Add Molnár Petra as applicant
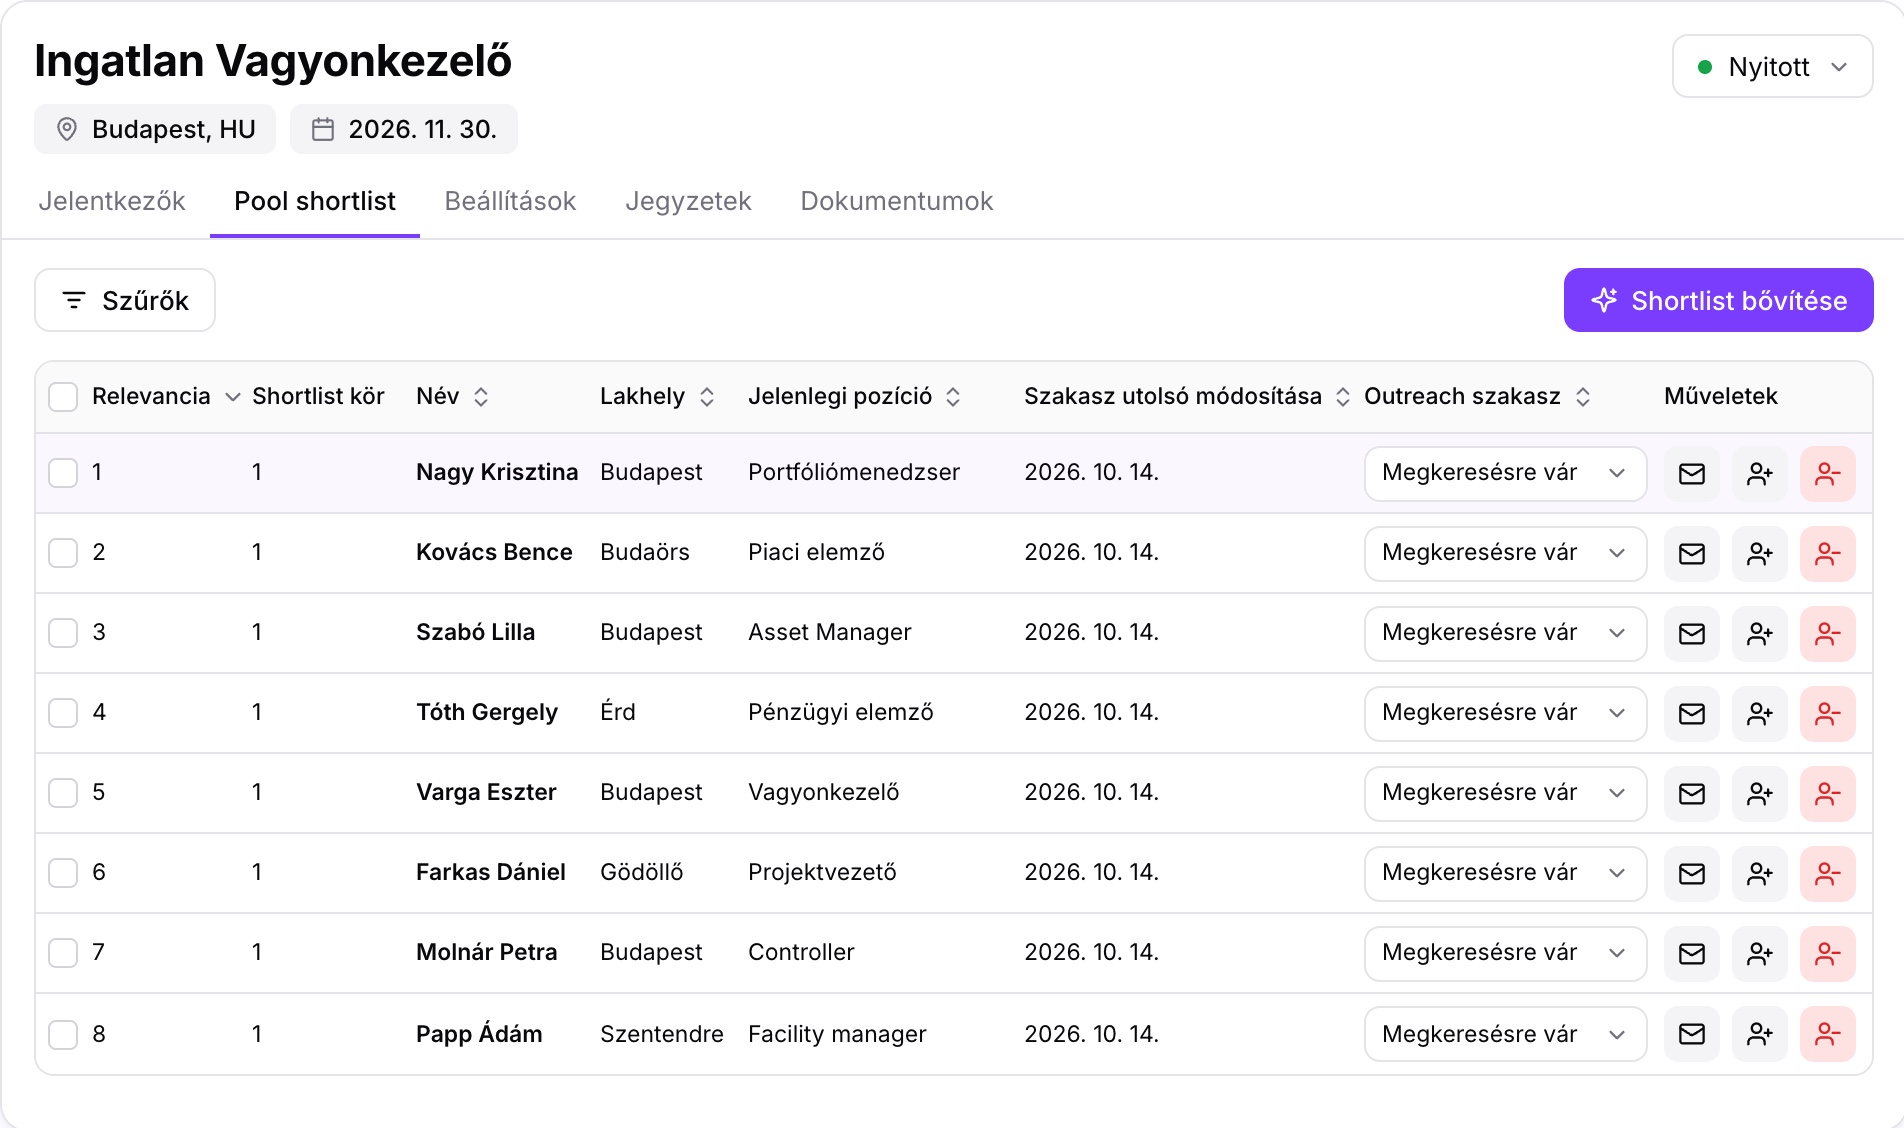This screenshot has height=1128, width=1904. click(1759, 954)
